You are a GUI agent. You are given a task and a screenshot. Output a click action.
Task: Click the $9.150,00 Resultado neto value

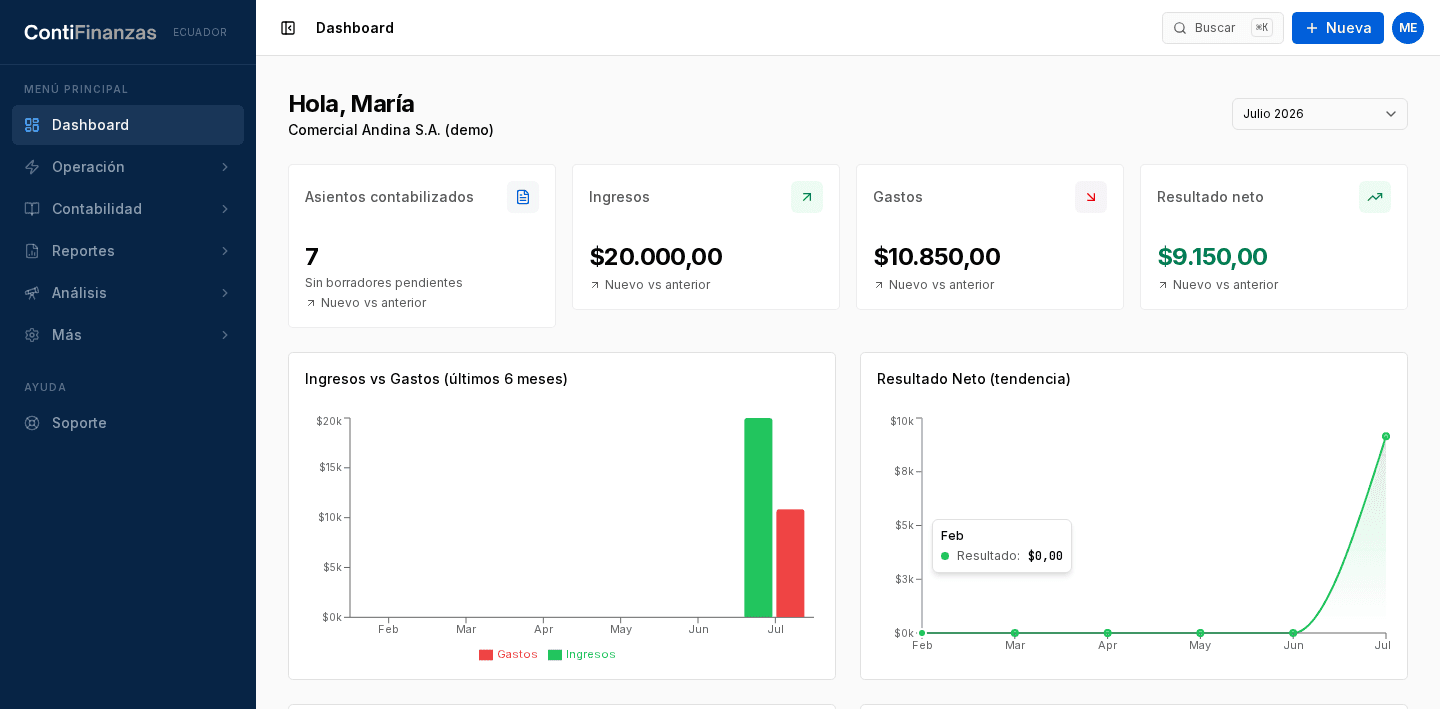click(1212, 257)
